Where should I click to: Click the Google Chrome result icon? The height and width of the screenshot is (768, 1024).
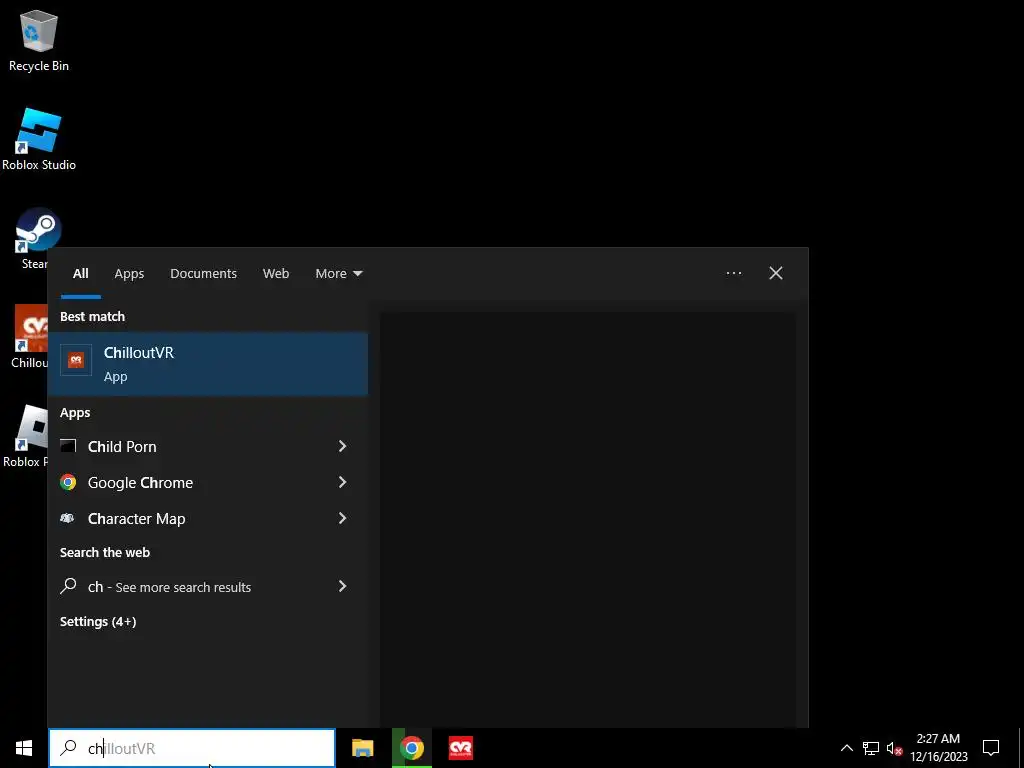(x=68, y=483)
